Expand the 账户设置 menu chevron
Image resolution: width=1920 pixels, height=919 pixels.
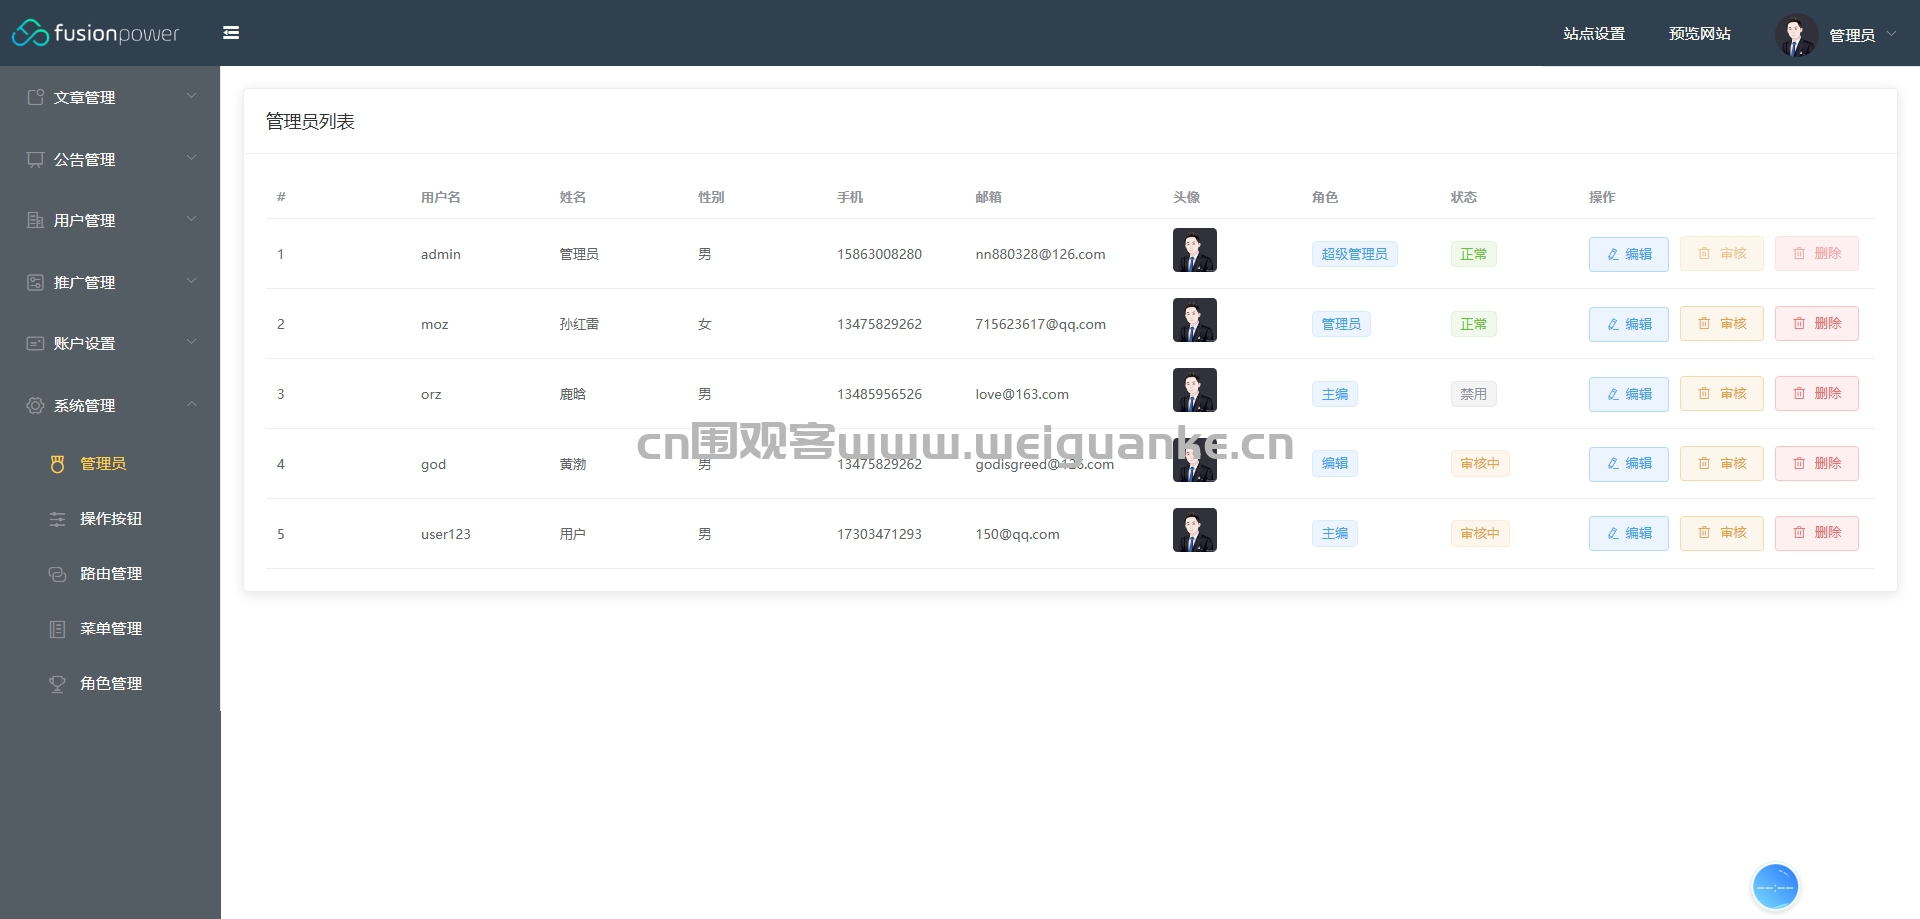[x=191, y=342]
